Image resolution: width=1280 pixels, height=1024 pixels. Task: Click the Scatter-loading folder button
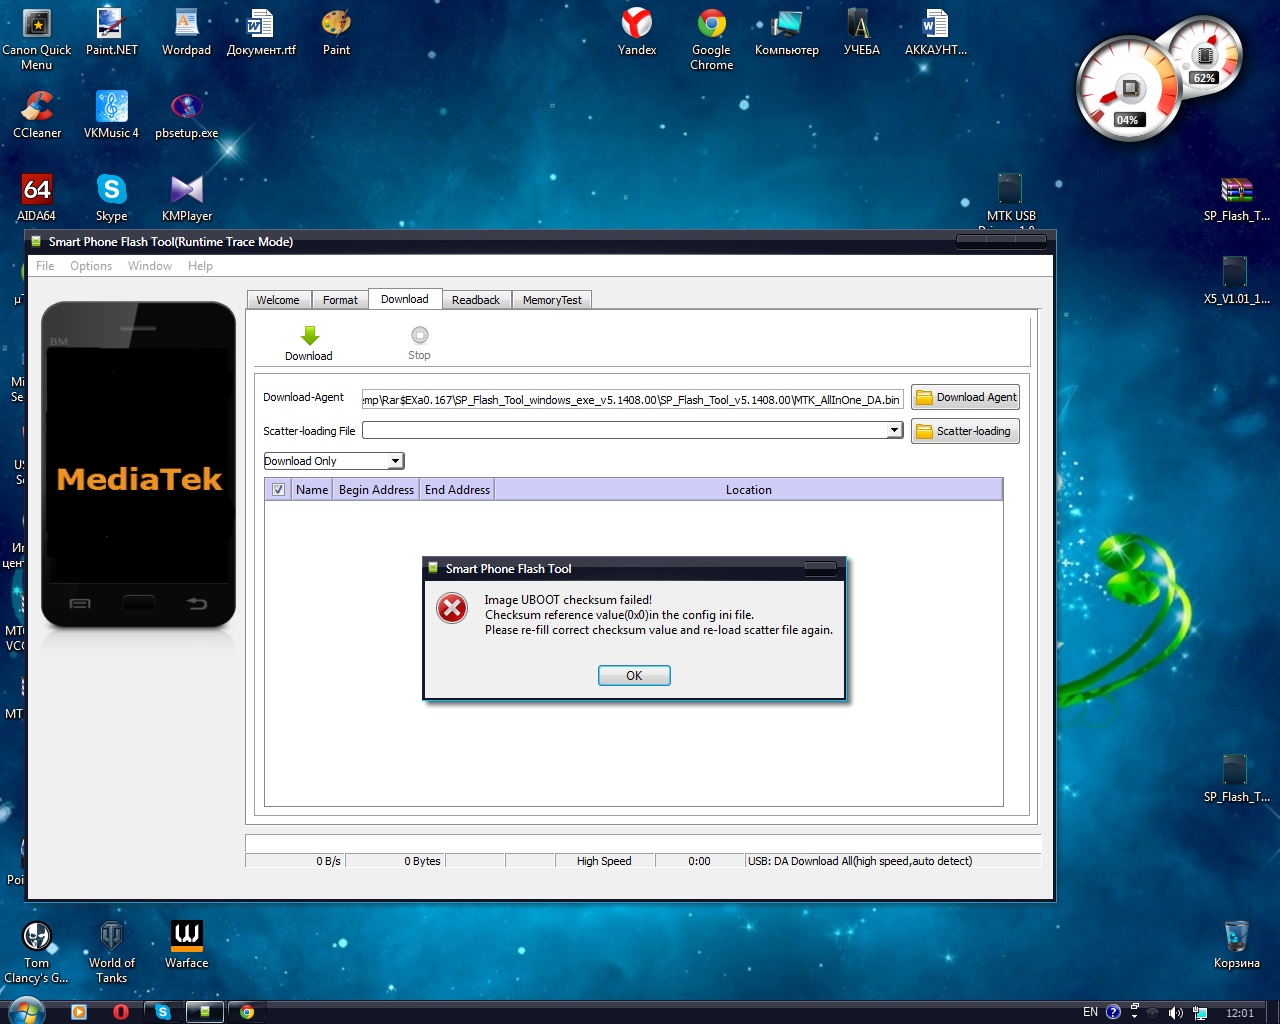(x=965, y=431)
